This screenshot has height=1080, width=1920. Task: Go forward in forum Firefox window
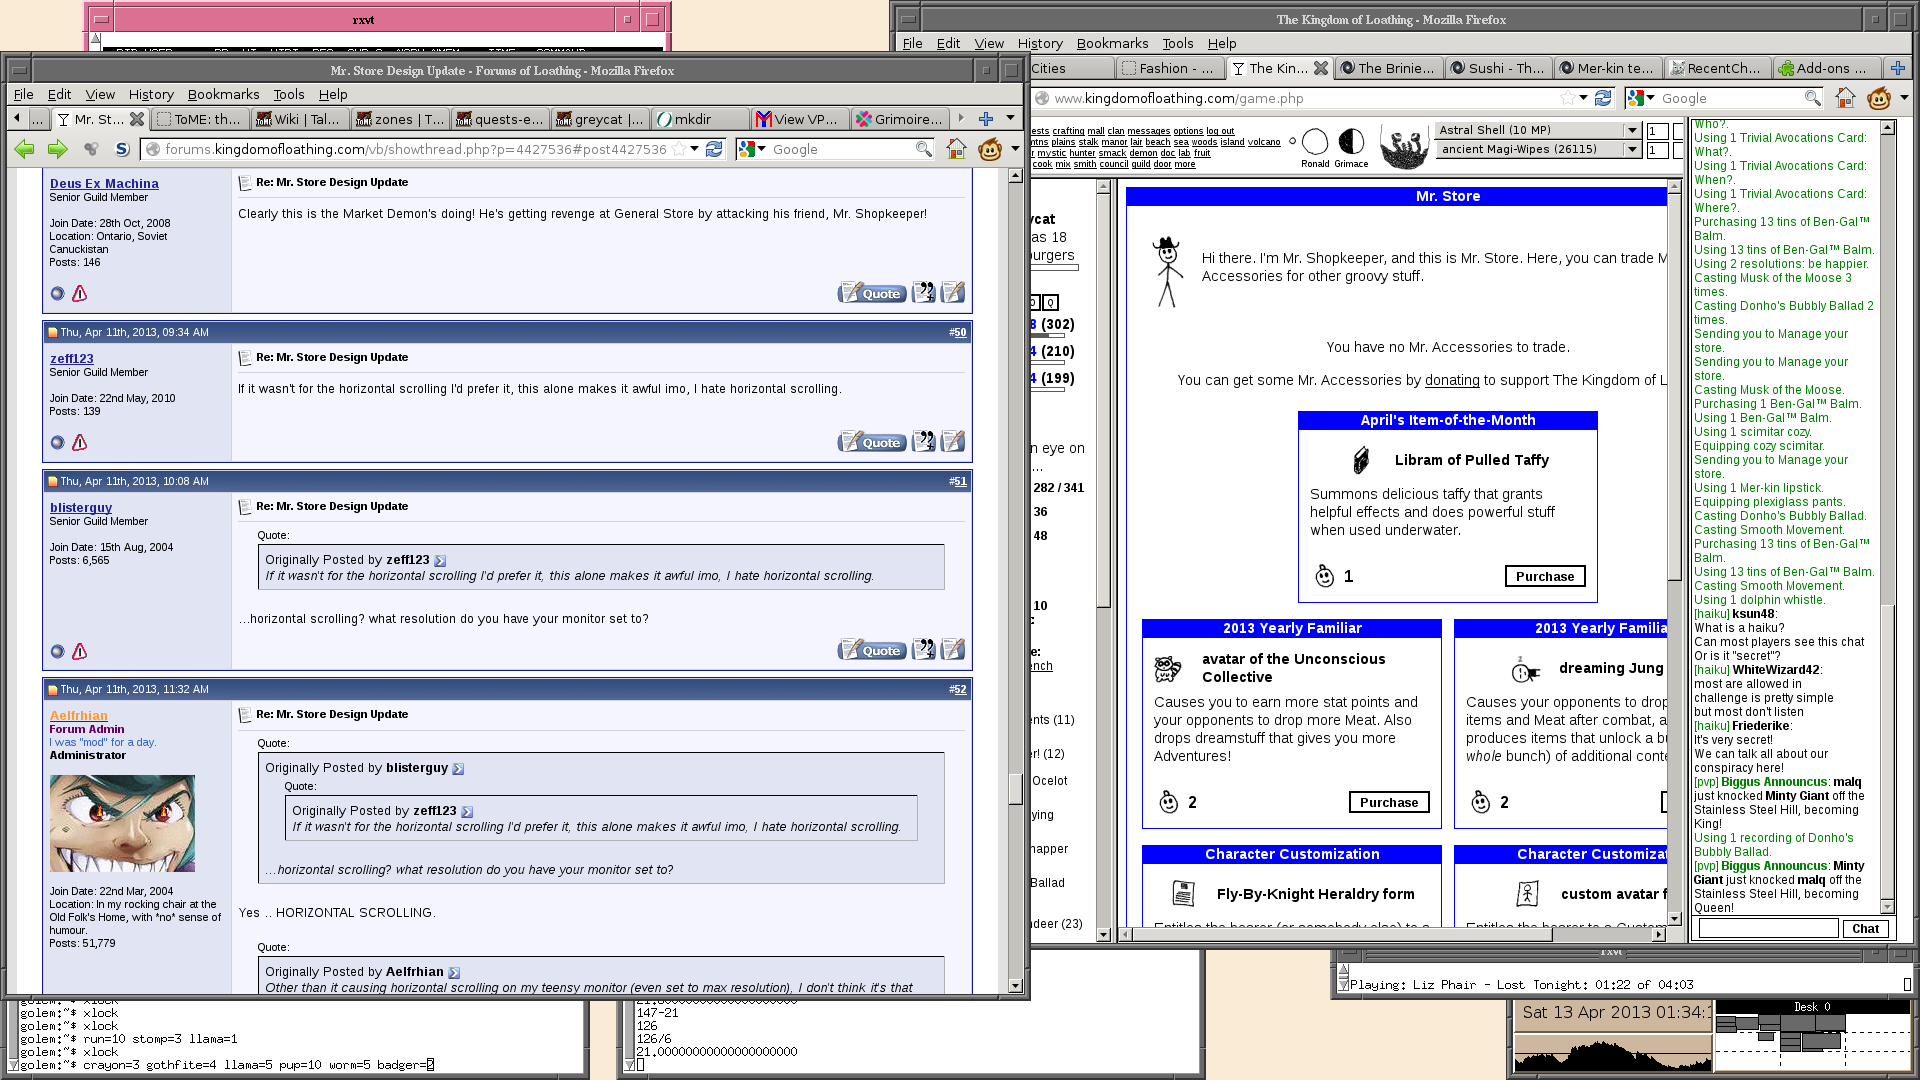tap(58, 149)
